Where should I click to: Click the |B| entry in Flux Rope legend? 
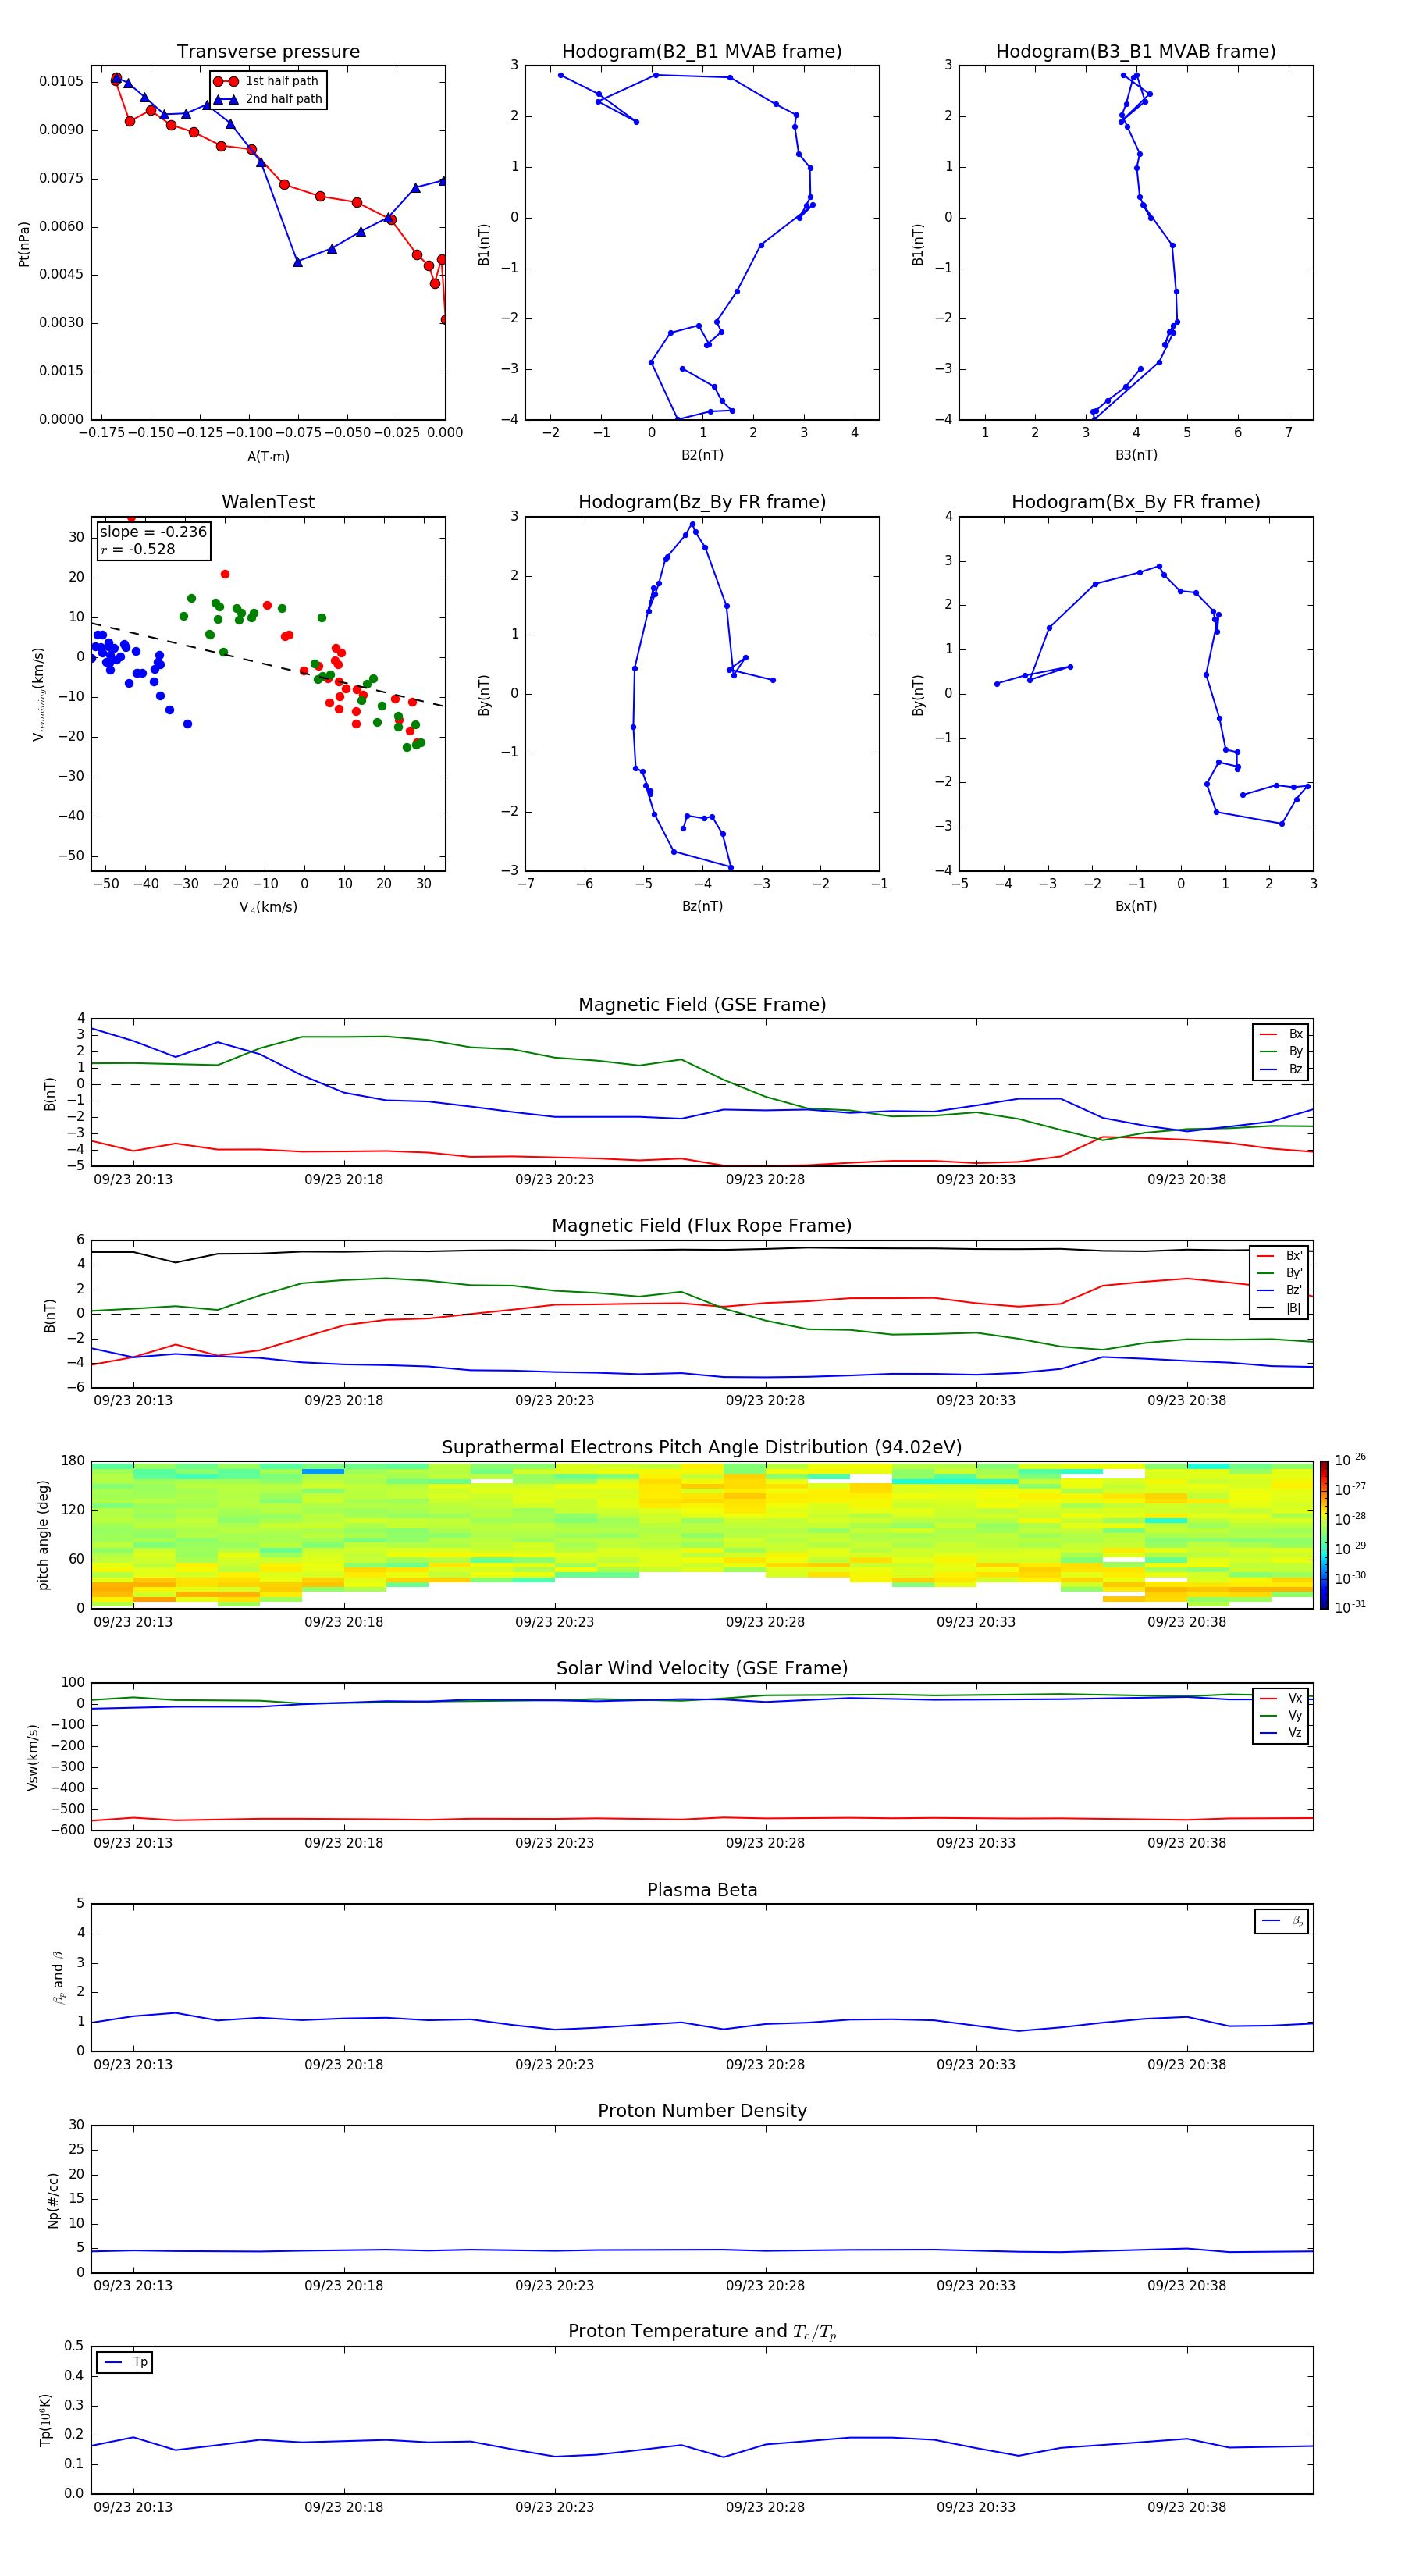coord(1280,1308)
